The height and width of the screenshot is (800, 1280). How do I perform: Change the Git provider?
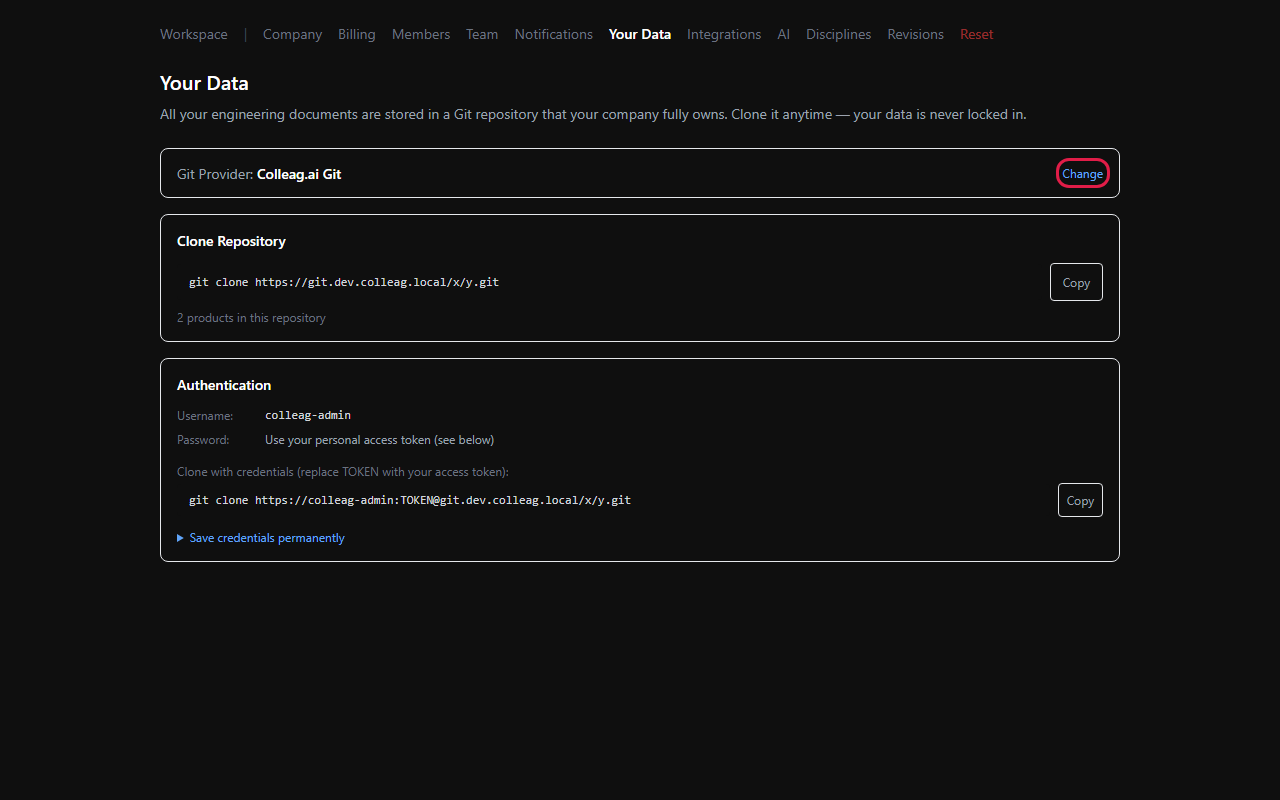[x=1083, y=174]
